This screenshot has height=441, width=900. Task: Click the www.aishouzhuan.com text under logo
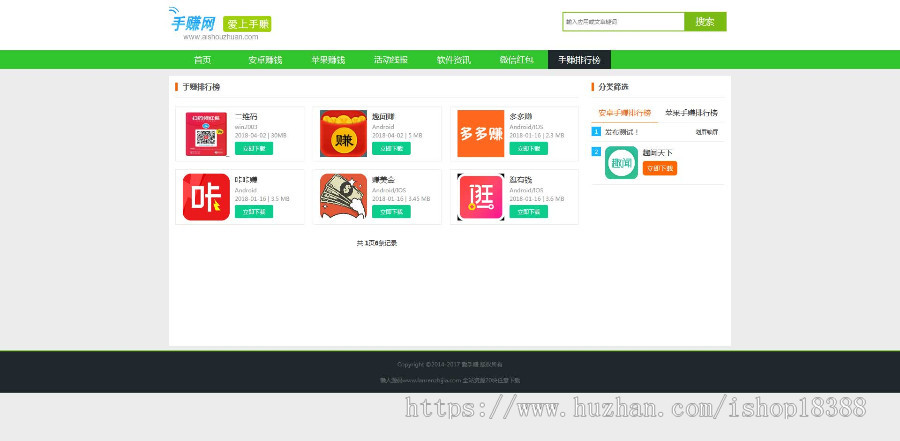(220, 37)
